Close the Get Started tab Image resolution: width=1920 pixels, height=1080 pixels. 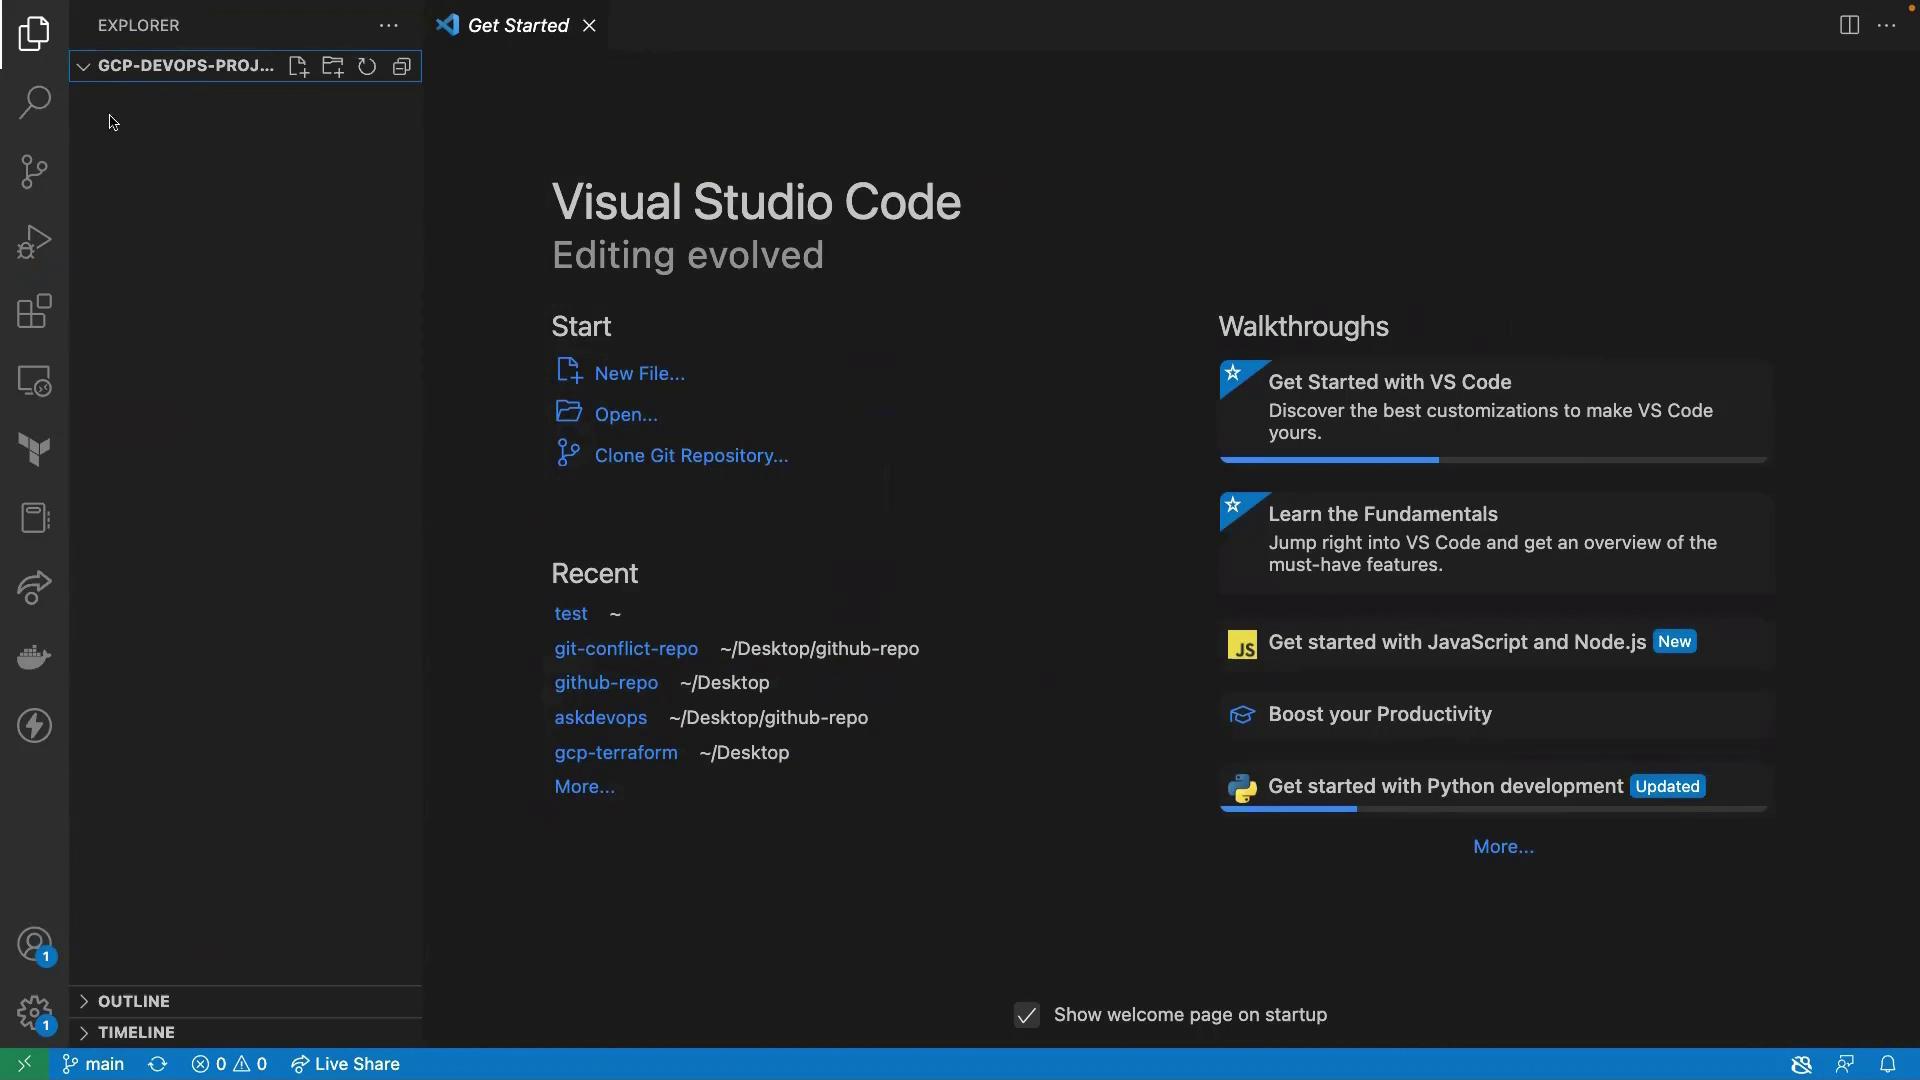coord(589,26)
